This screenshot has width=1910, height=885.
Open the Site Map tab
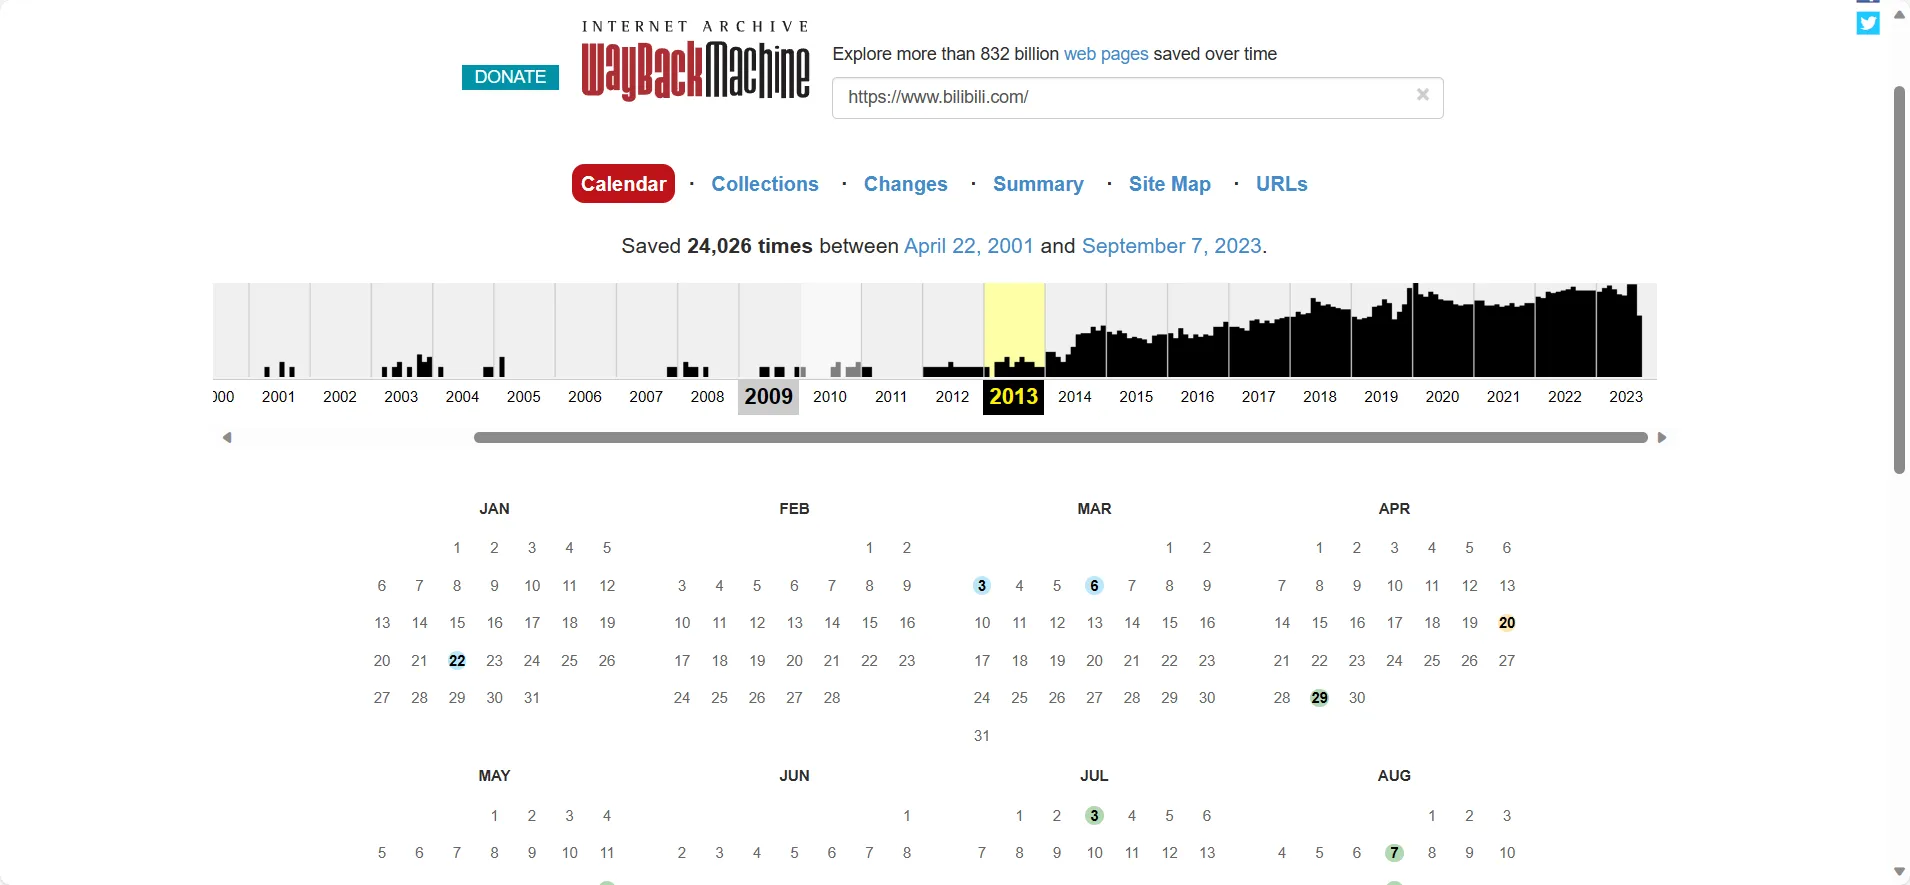1169,184
